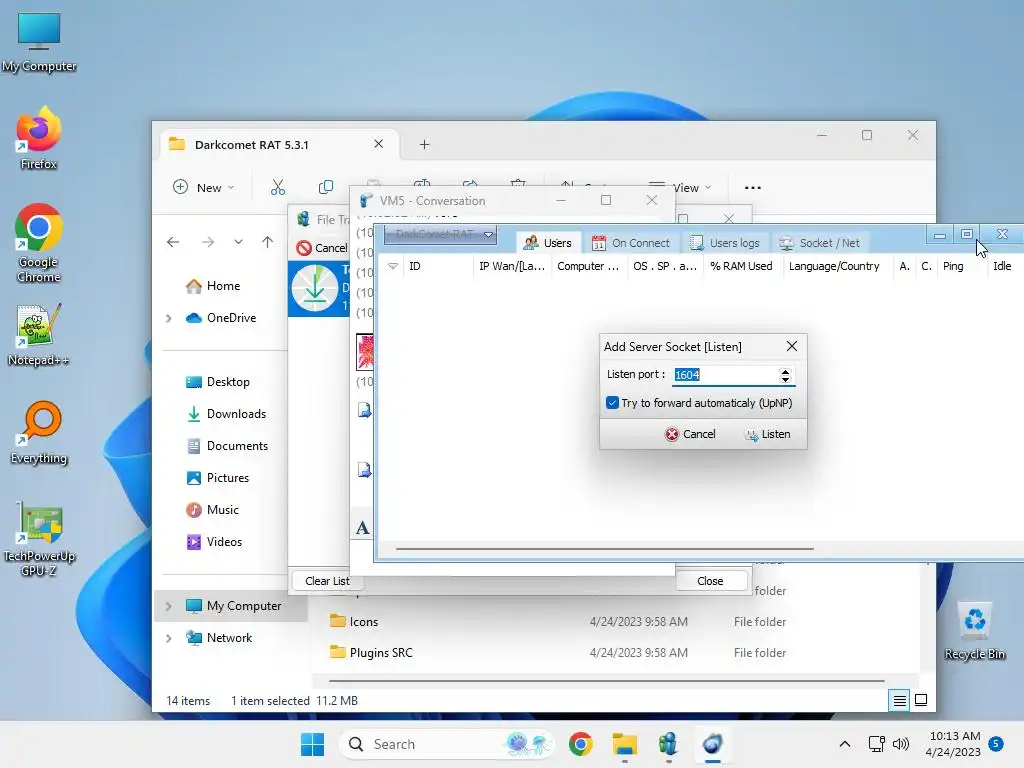Image resolution: width=1024 pixels, height=768 pixels.
Task: Click the Copy icon in Explorer toolbar
Action: 325,187
